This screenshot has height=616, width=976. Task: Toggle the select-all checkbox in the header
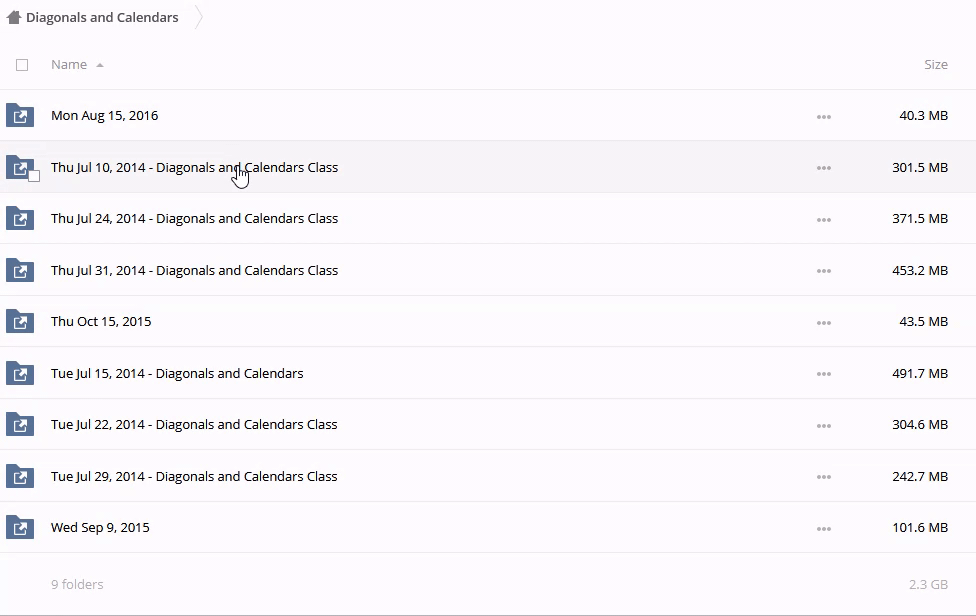pos(22,65)
